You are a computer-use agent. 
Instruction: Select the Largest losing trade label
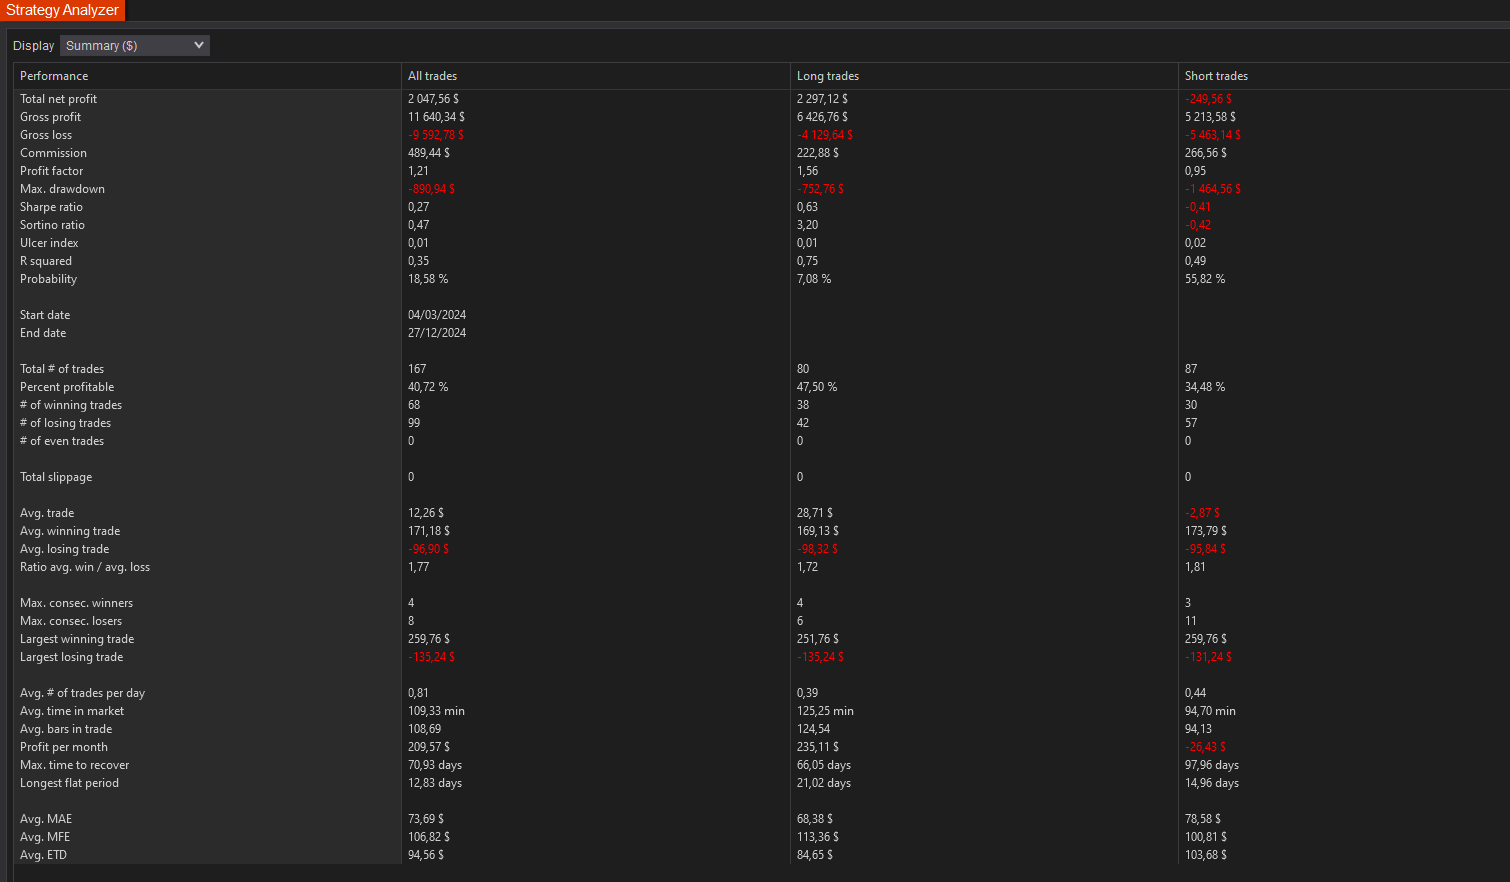coord(72,657)
